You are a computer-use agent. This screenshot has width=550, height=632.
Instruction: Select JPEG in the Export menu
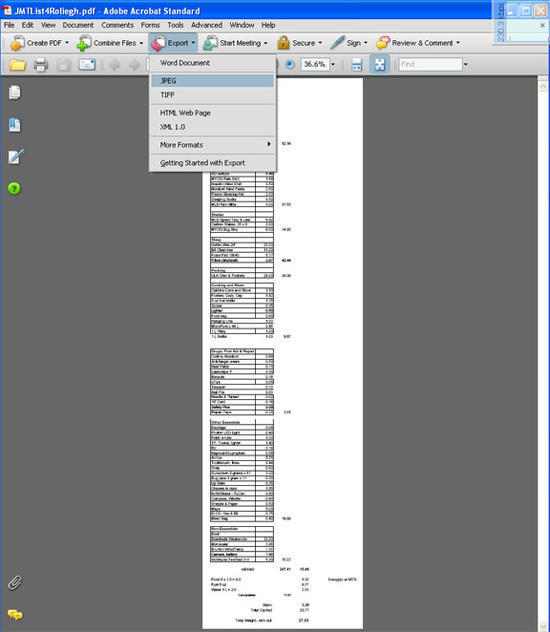coord(212,81)
